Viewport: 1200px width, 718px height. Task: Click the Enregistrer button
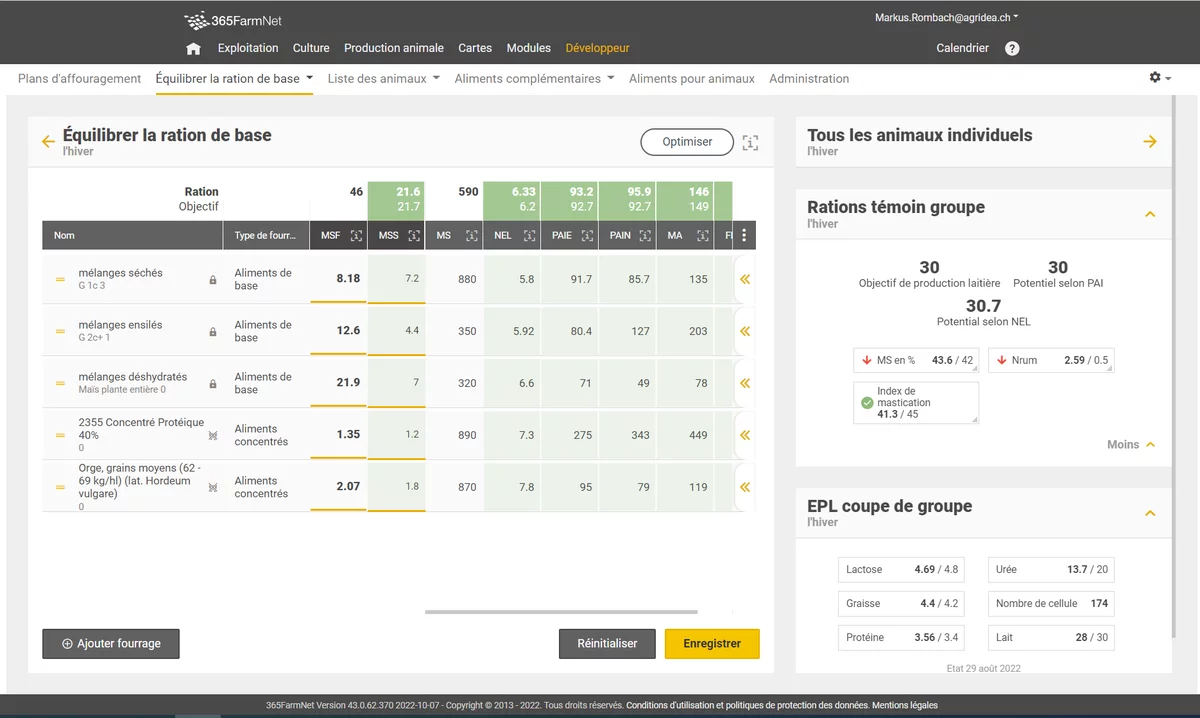pos(712,644)
